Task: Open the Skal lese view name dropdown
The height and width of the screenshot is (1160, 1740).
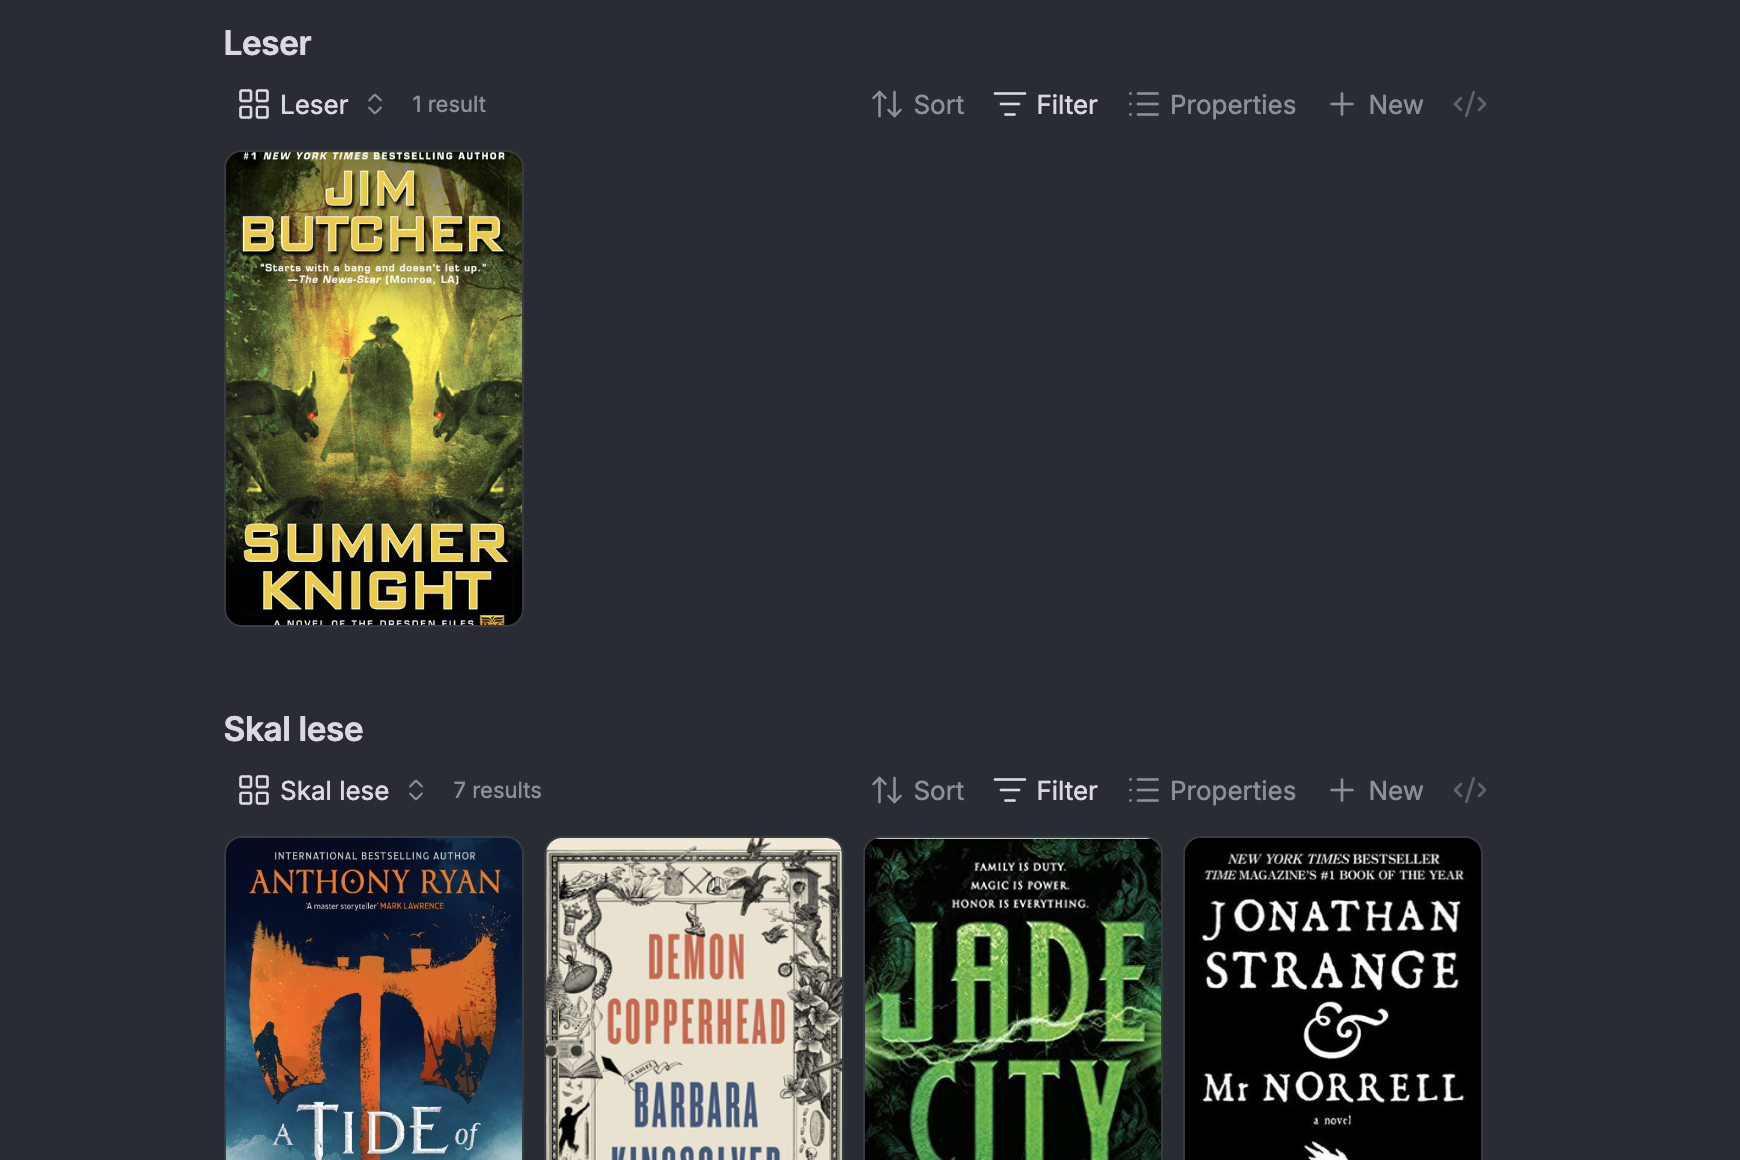Action: [334, 790]
